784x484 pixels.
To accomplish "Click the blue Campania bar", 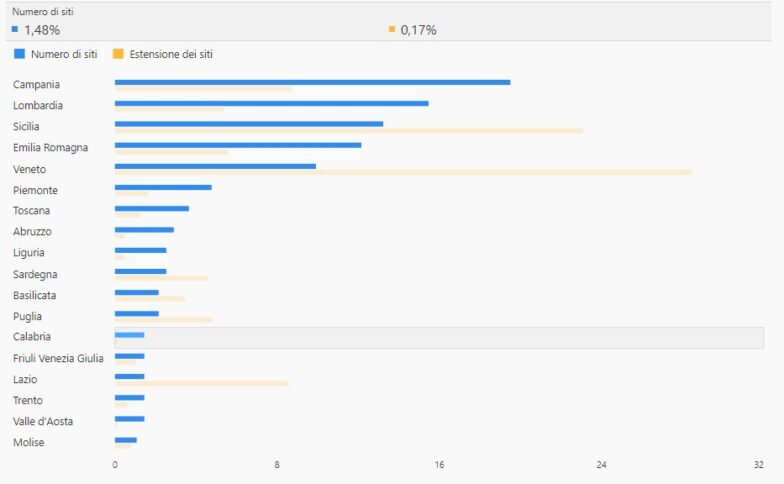I will [312, 82].
